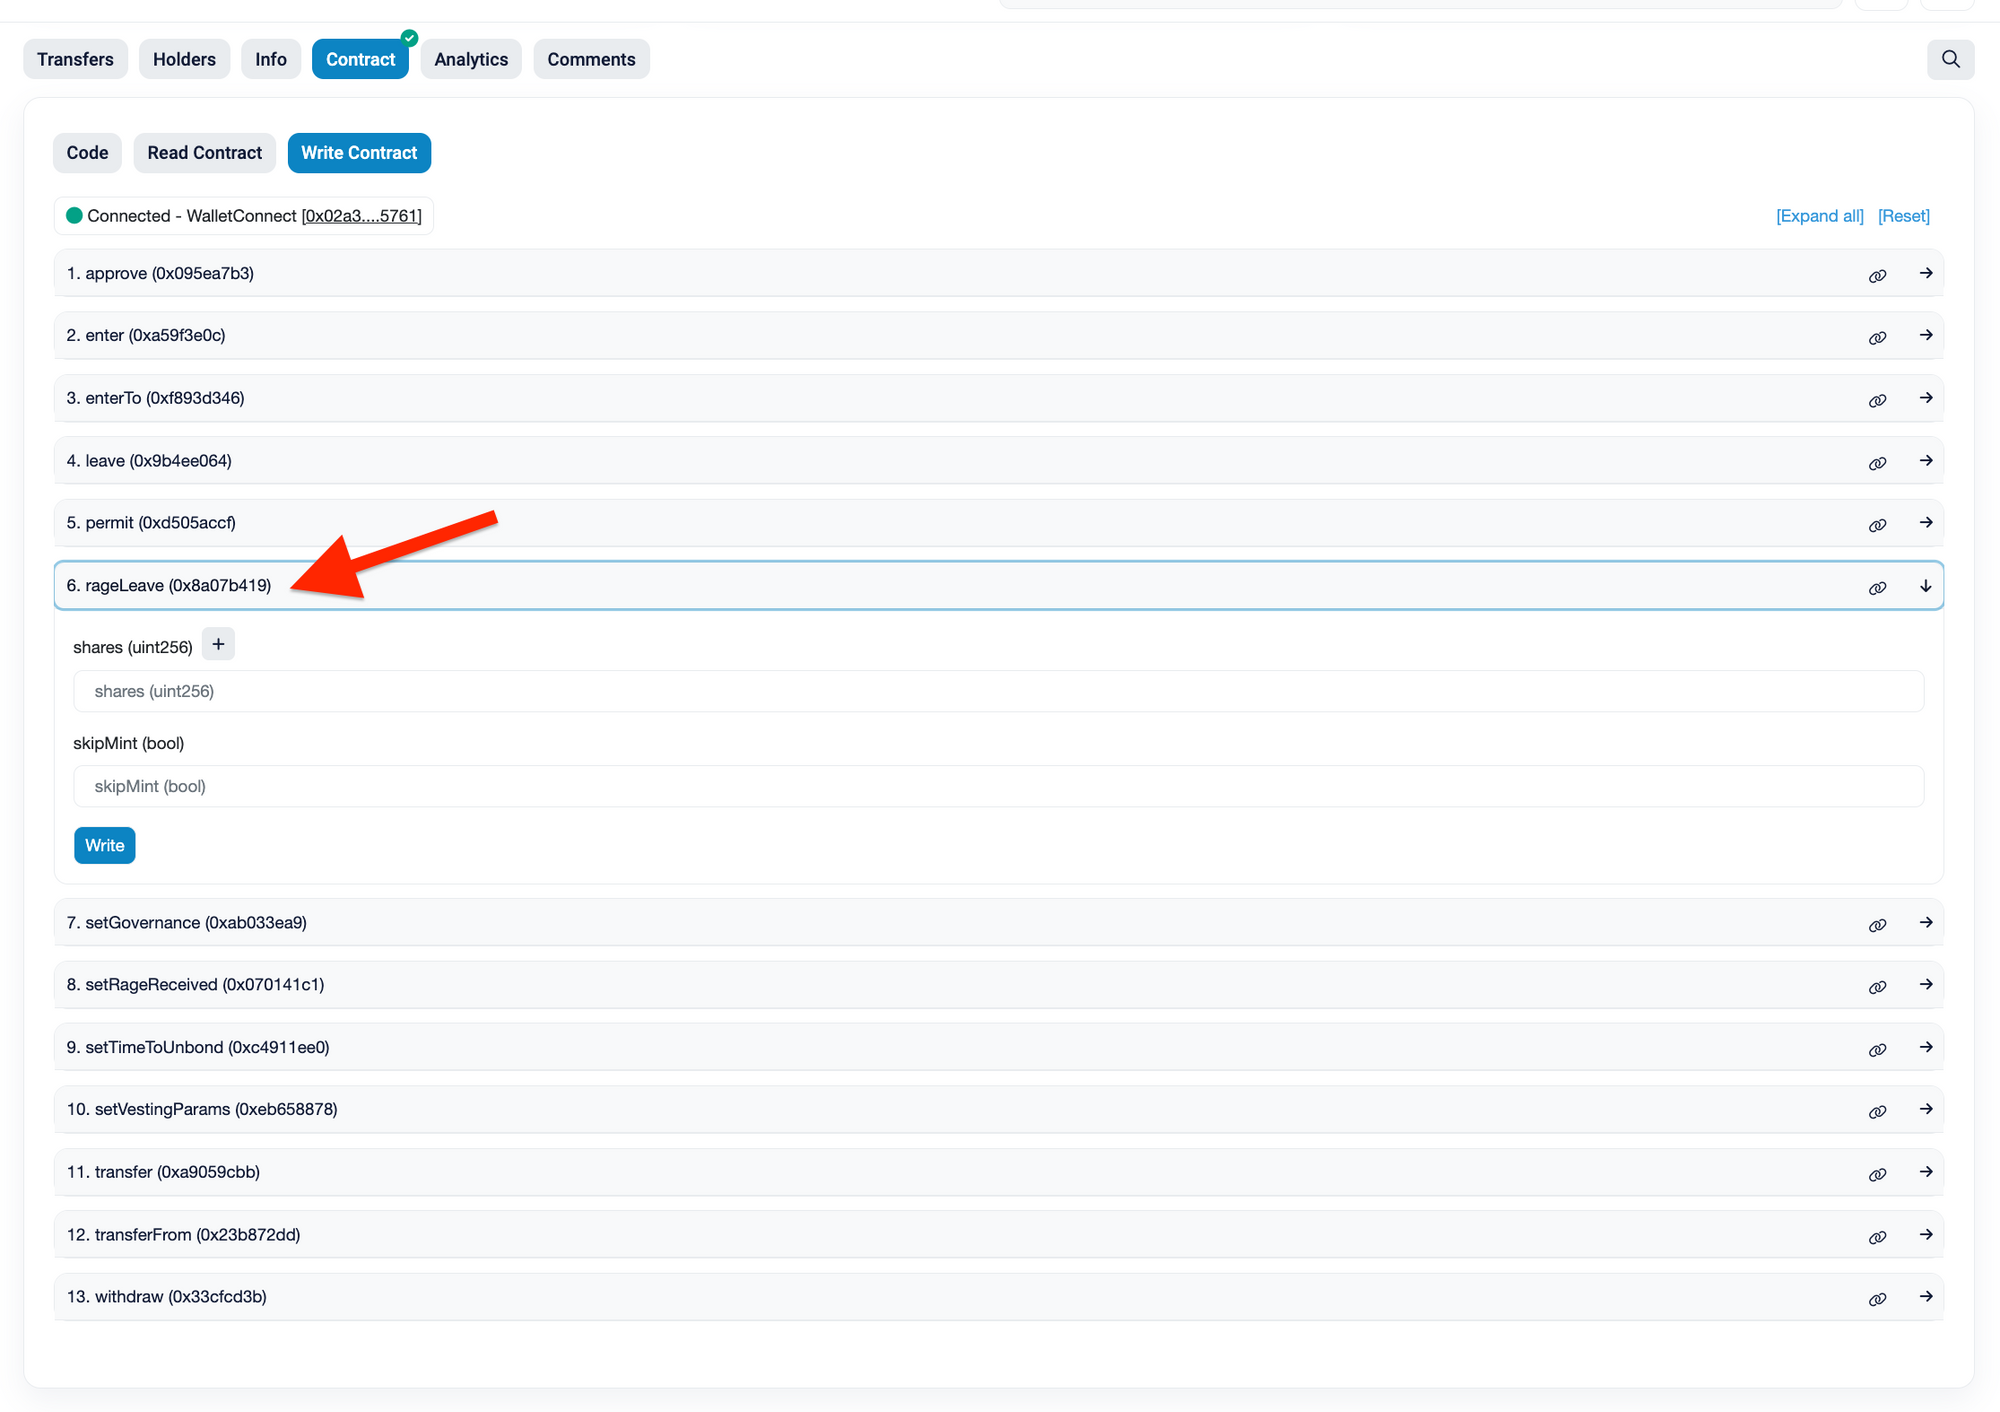
Task: Switch to Transfers tab
Action: (x=75, y=59)
